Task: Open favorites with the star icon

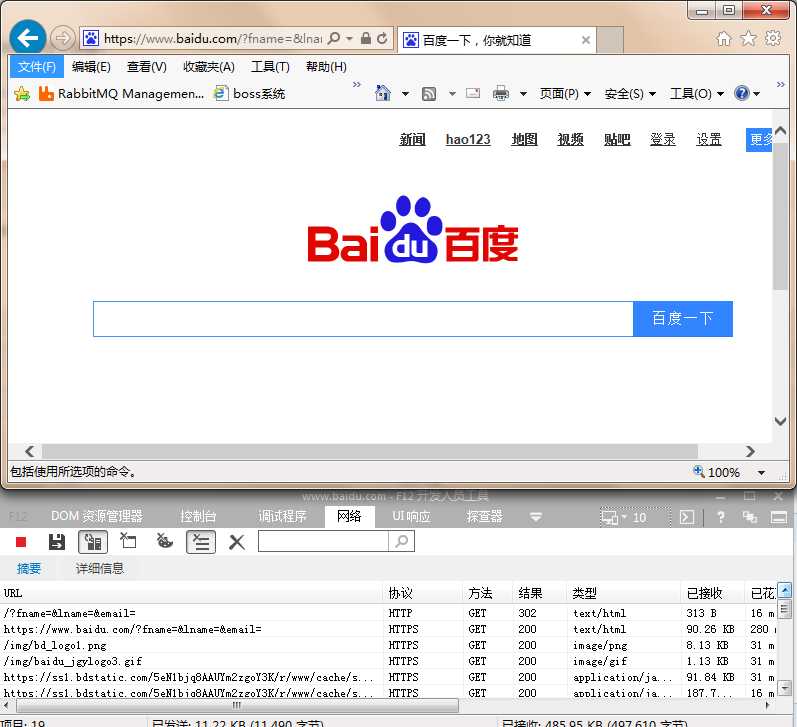Action: click(748, 38)
